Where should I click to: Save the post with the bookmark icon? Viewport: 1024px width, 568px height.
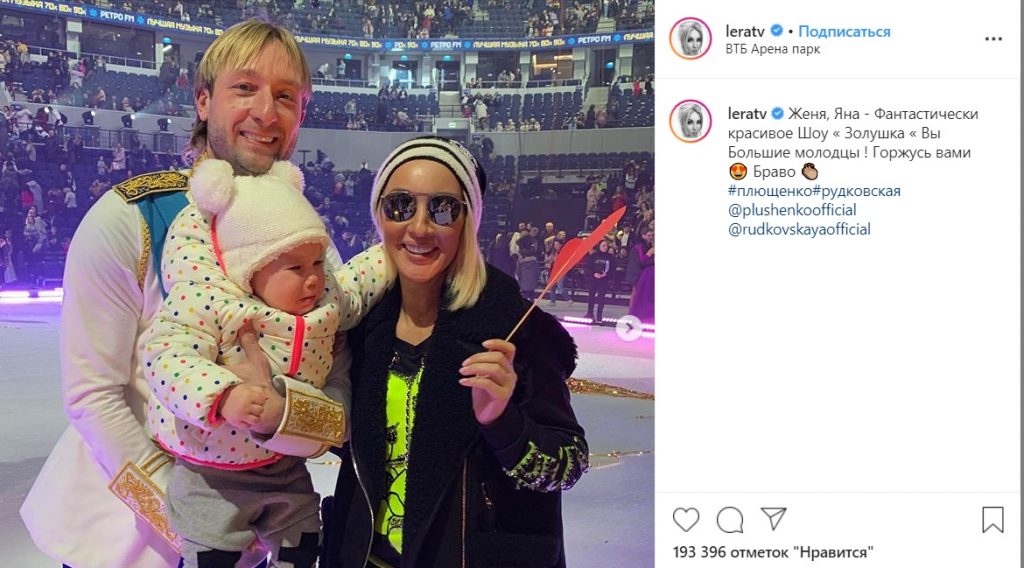[993, 520]
